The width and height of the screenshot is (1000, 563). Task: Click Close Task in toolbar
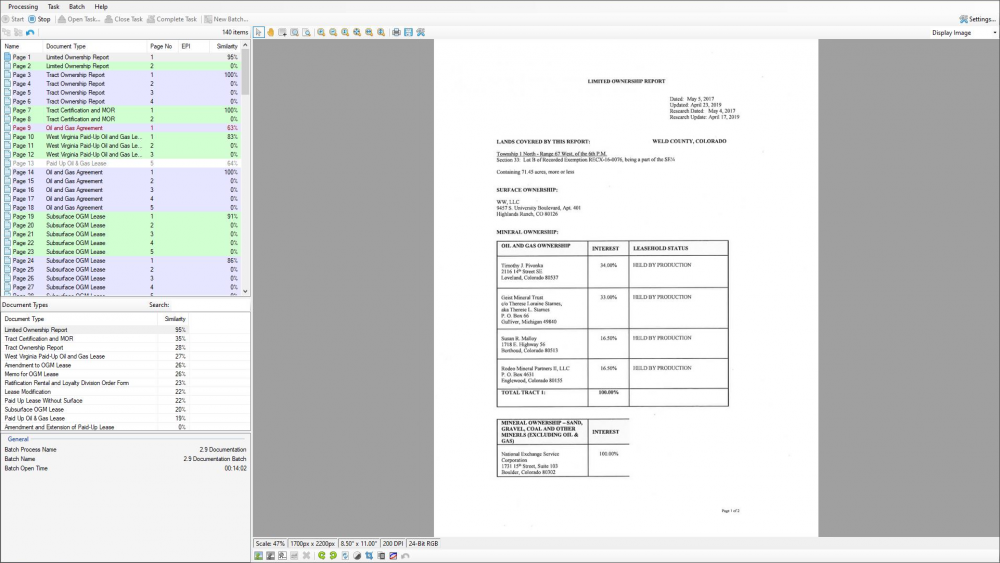tap(124, 19)
